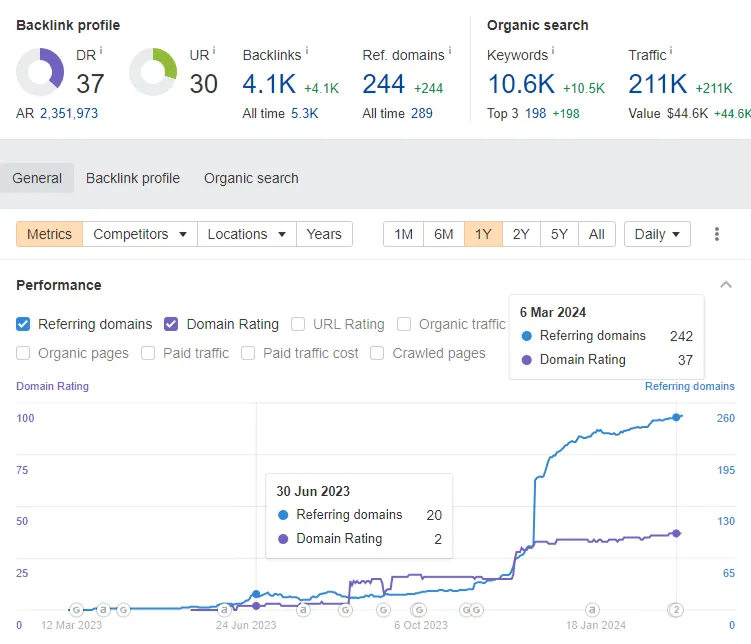751x644 pixels.
Task: Click the three-dot more options icon
Action: pyautogui.click(x=717, y=234)
